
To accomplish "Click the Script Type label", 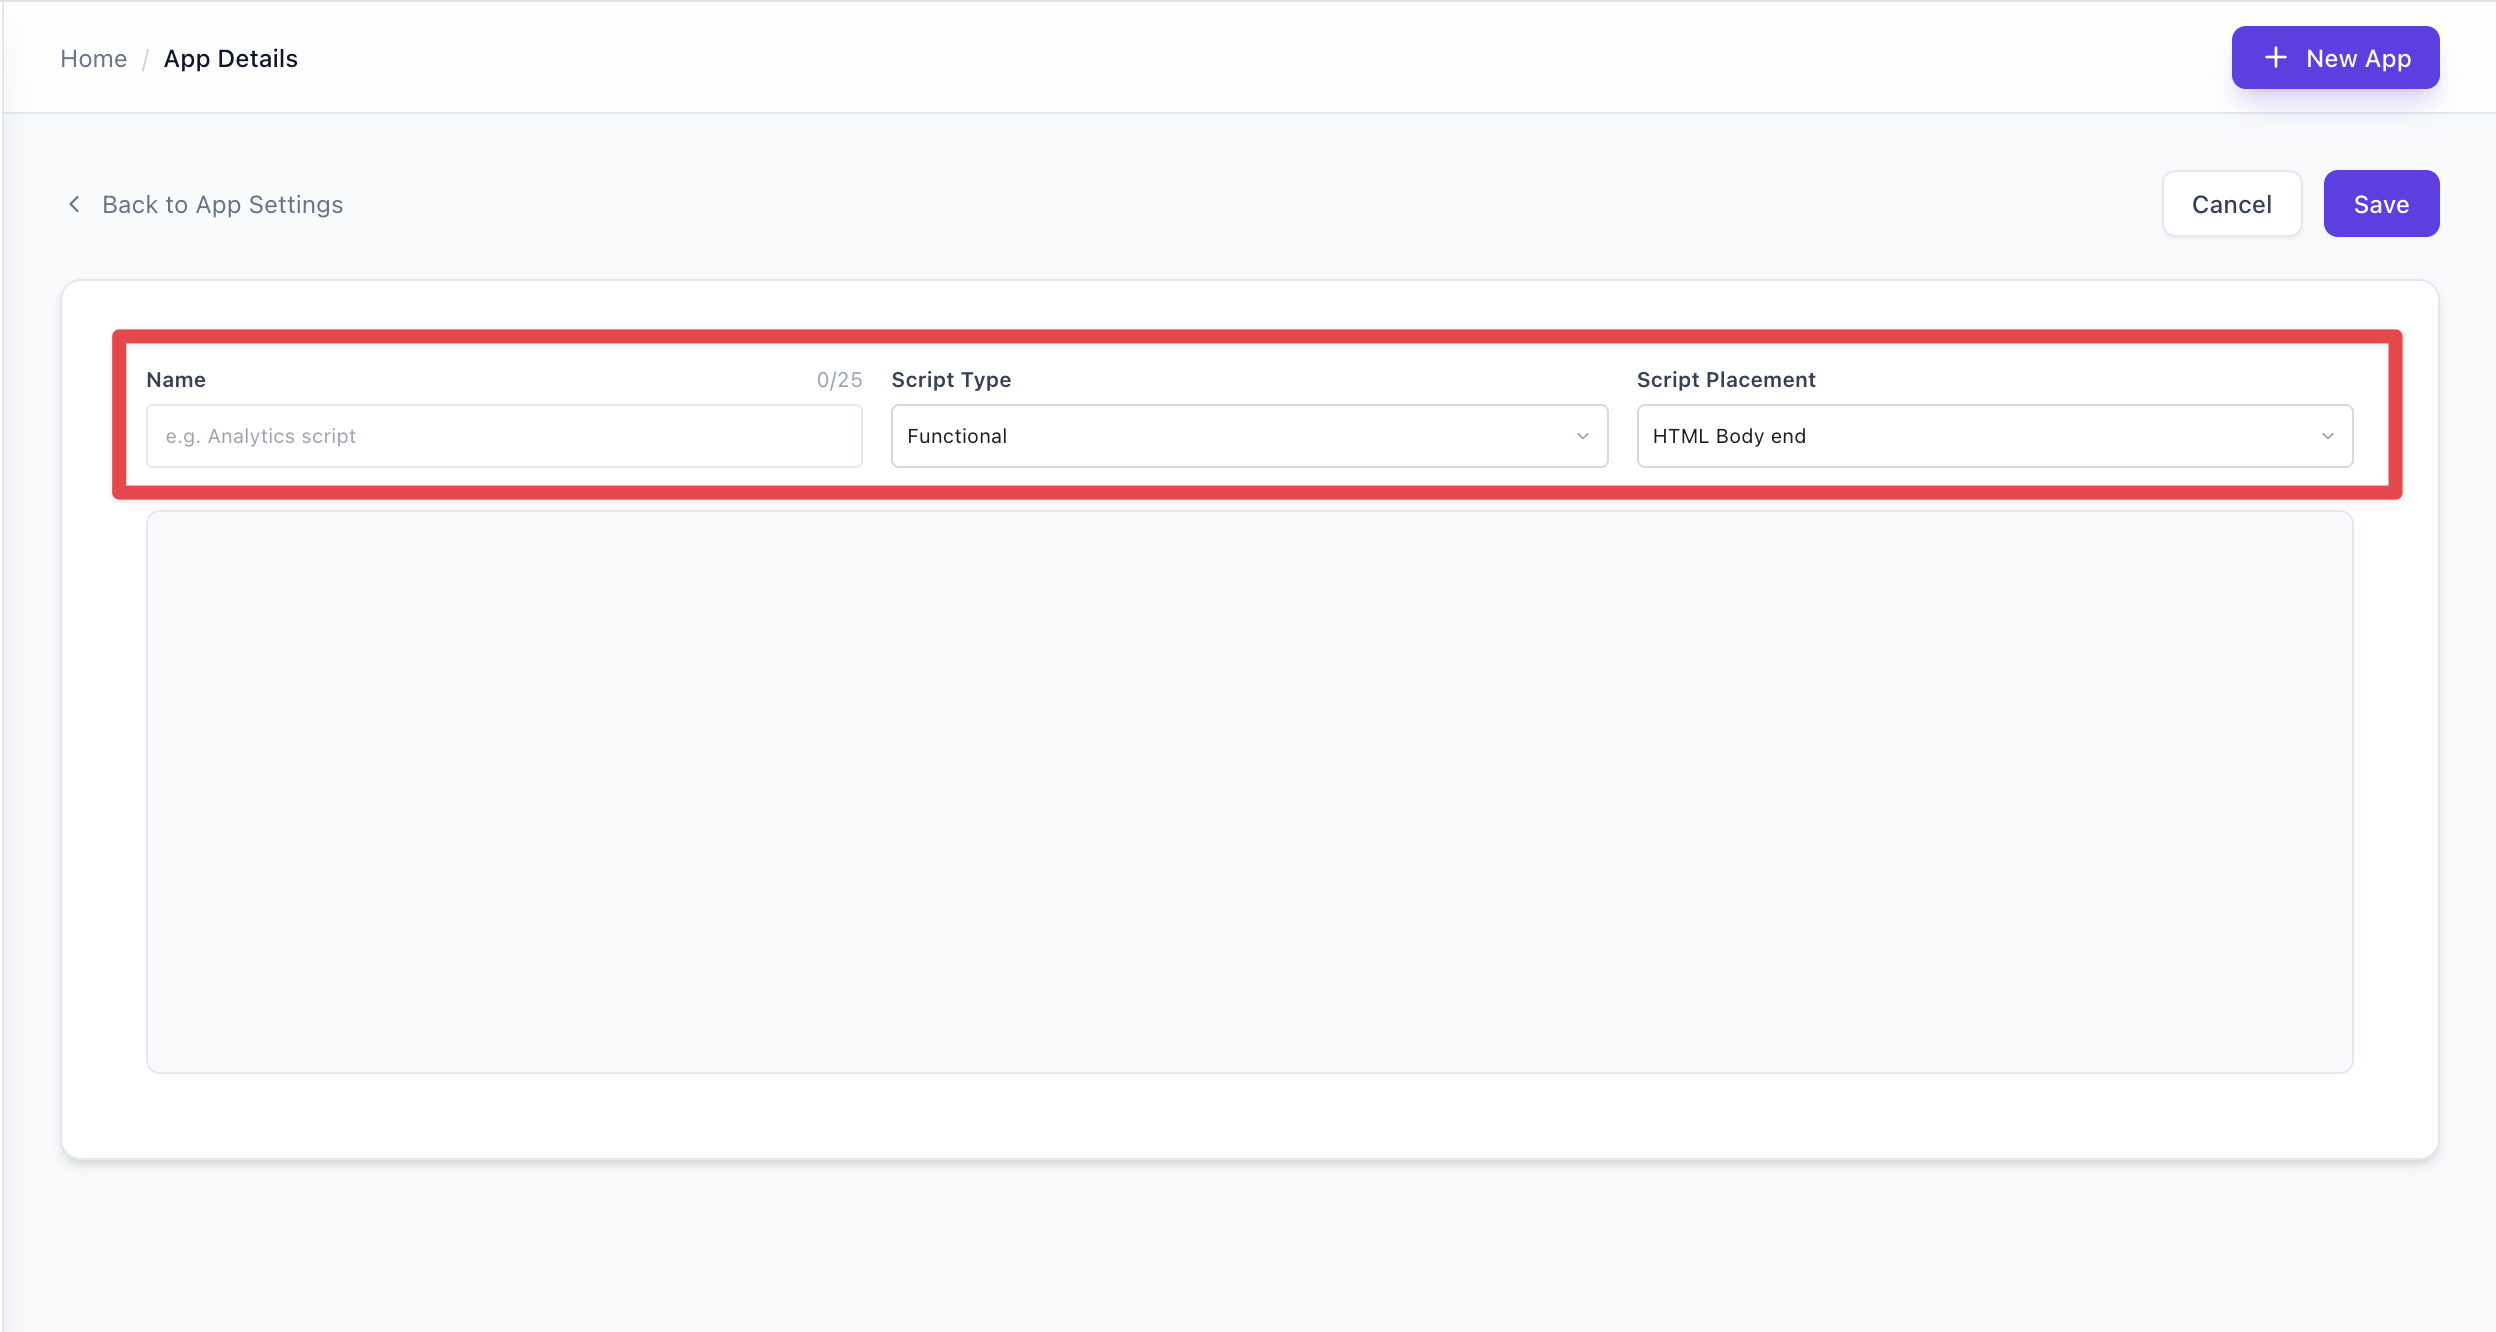I will click(950, 379).
